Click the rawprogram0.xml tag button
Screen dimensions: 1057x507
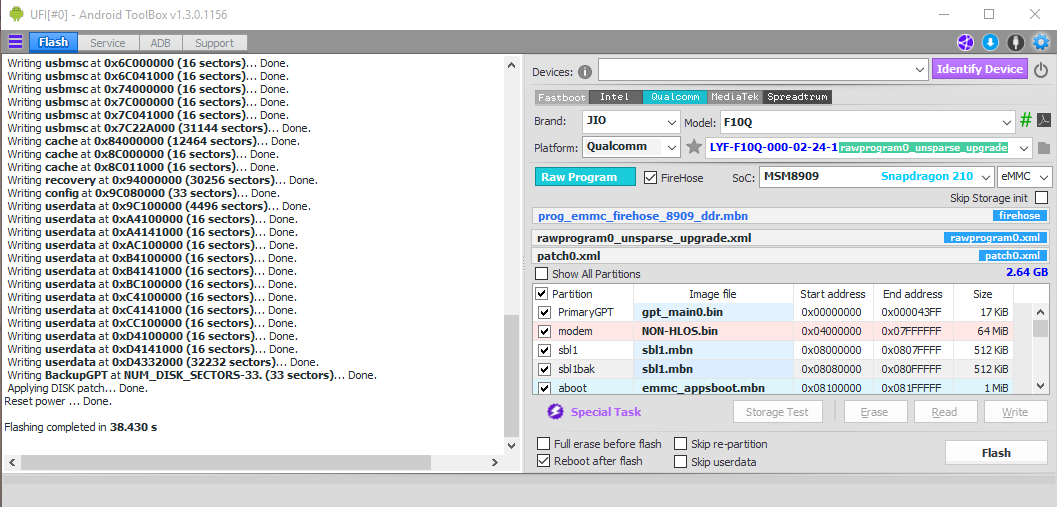996,237
